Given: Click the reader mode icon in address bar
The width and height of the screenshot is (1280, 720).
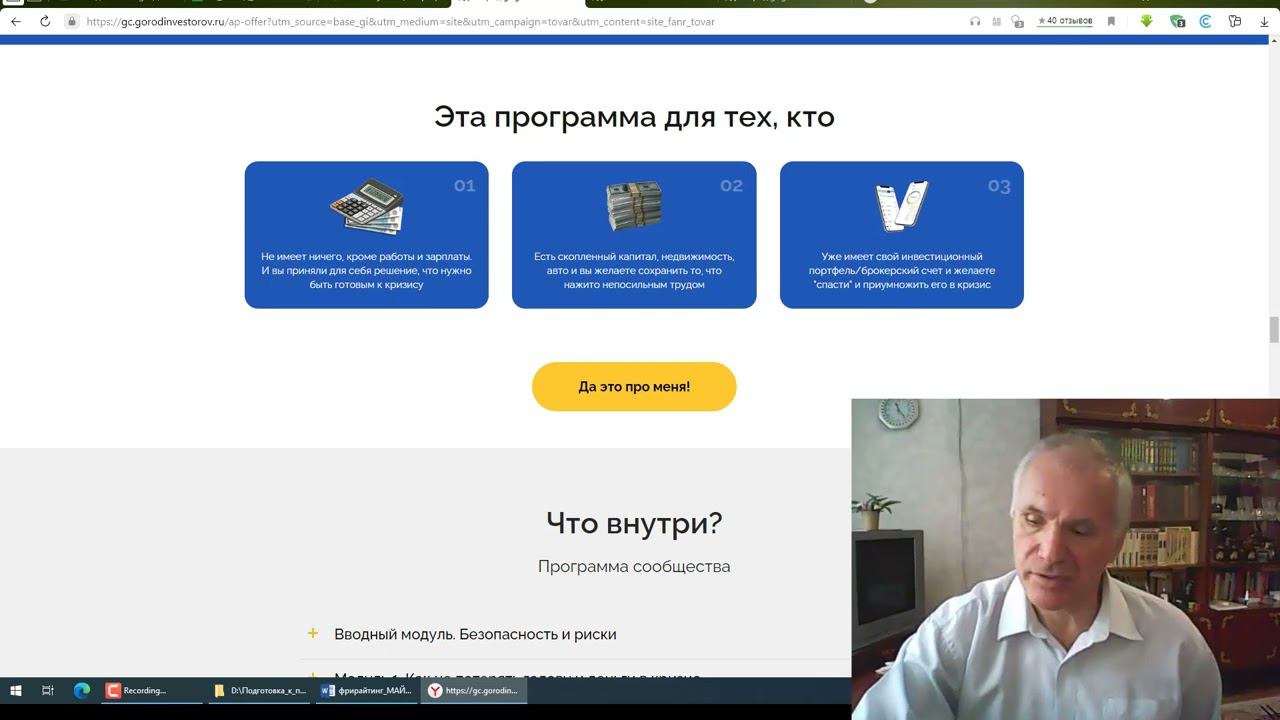Looking at the screenshot, I should (x=996, y=21).
